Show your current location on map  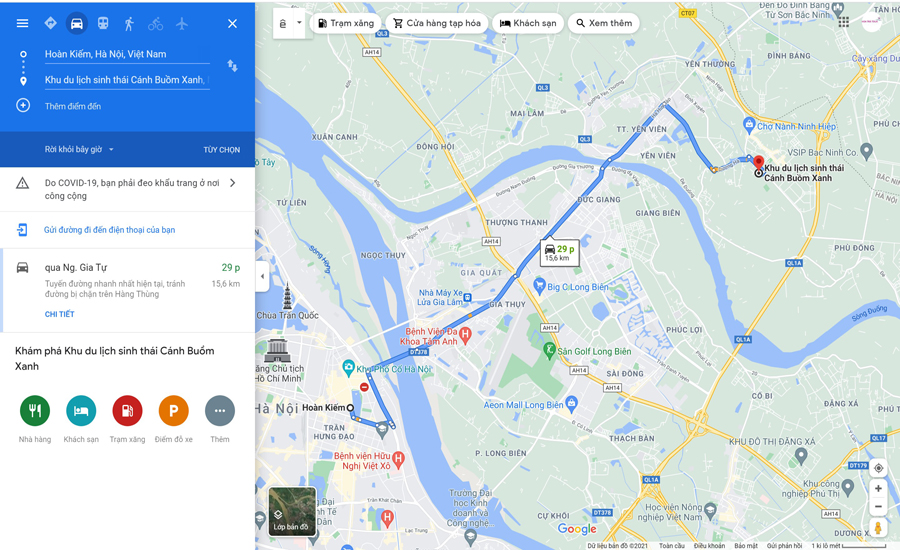click(x=878, y=468)
